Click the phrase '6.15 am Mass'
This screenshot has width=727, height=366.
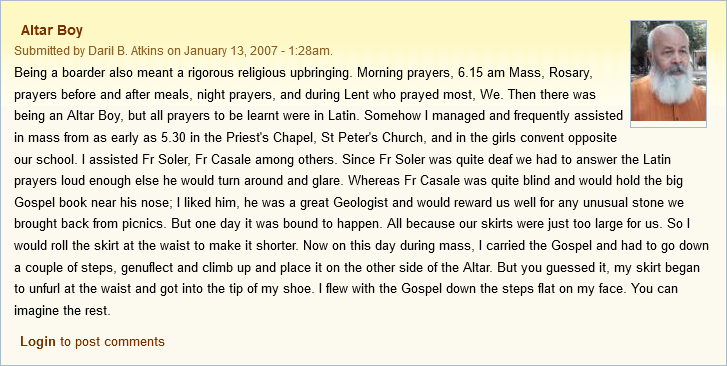[495, 73]
